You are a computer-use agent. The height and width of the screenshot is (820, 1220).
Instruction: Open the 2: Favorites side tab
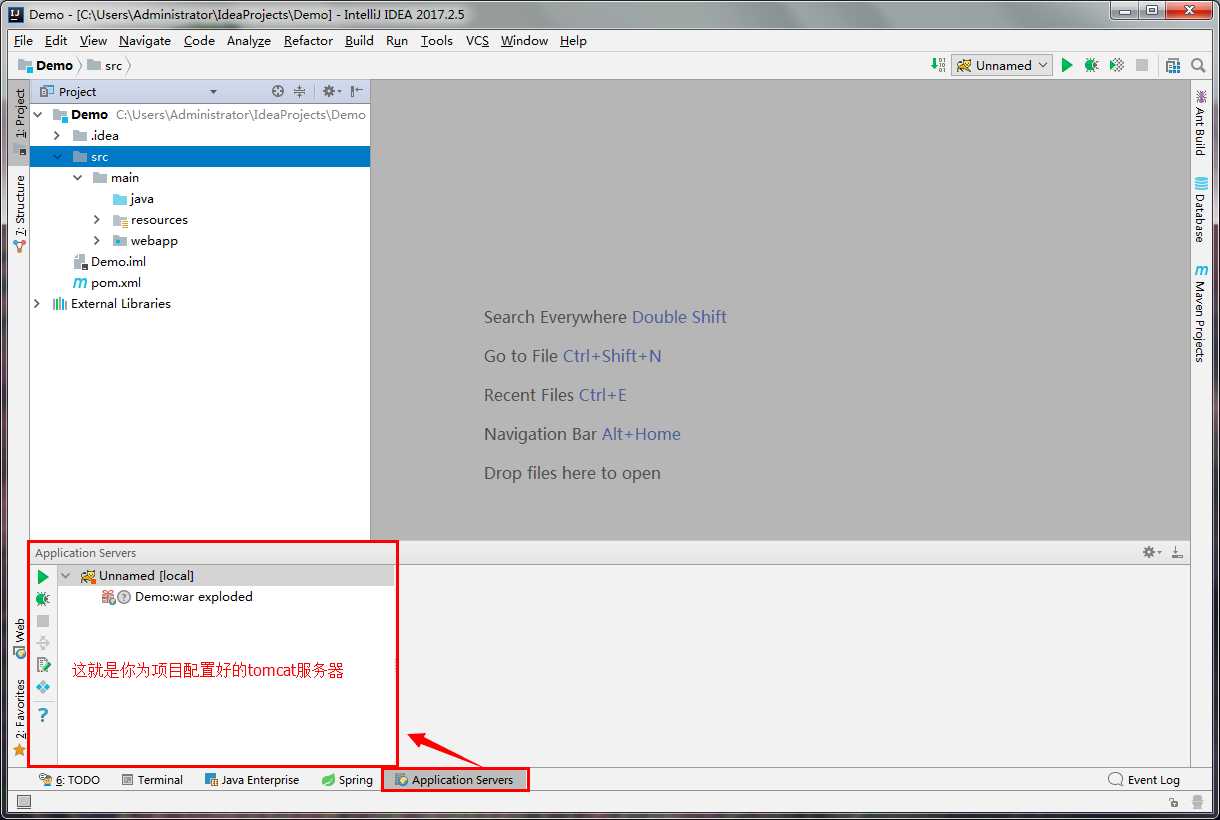pyautogui.click(x=19, y=716)
